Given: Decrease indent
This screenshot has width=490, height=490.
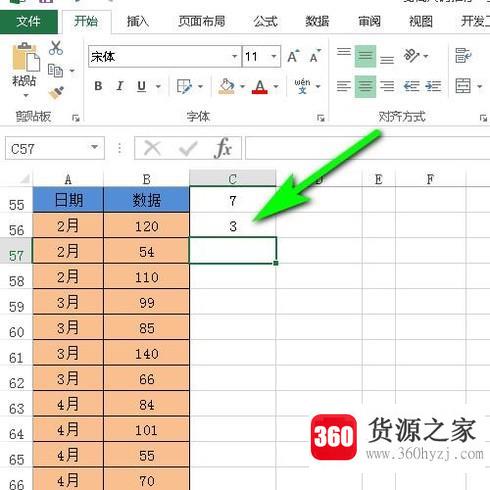Looking at the screenshot, I should click(411, 86).
